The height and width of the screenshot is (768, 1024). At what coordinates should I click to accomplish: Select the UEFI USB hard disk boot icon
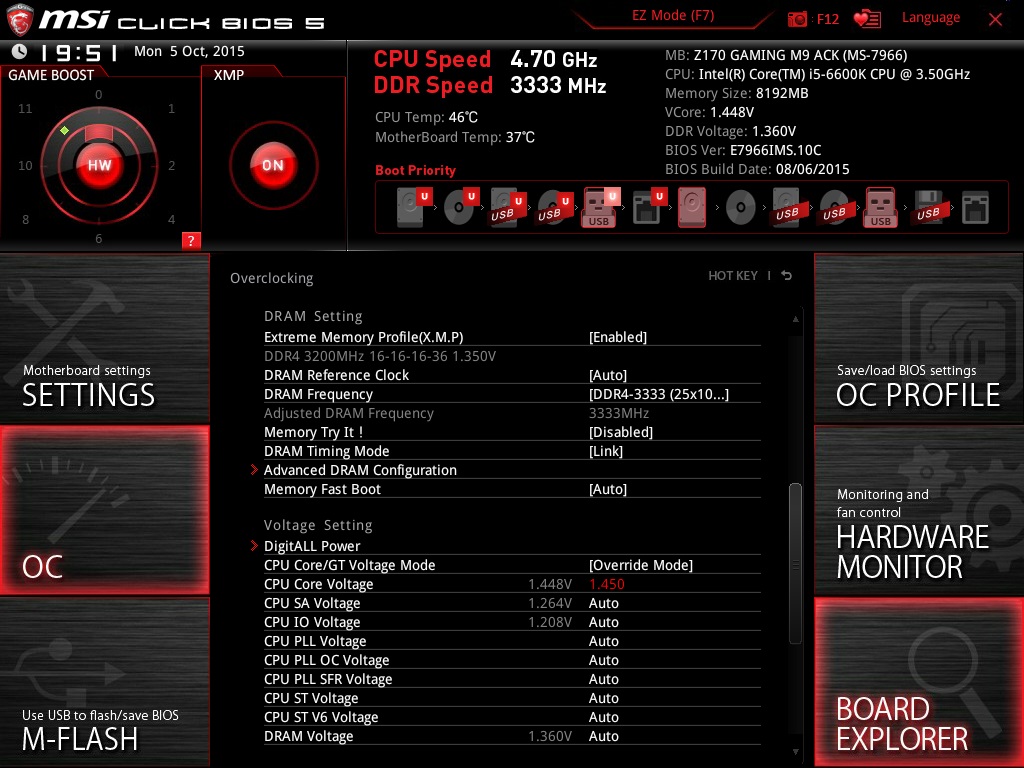tap(507, 207)
